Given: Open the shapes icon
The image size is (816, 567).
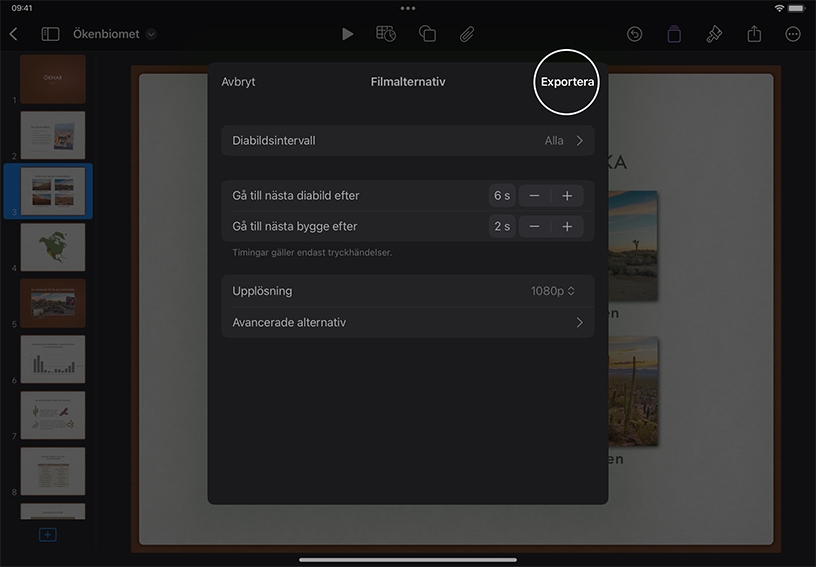Looking at the screenshot, I should click(427, 34).
